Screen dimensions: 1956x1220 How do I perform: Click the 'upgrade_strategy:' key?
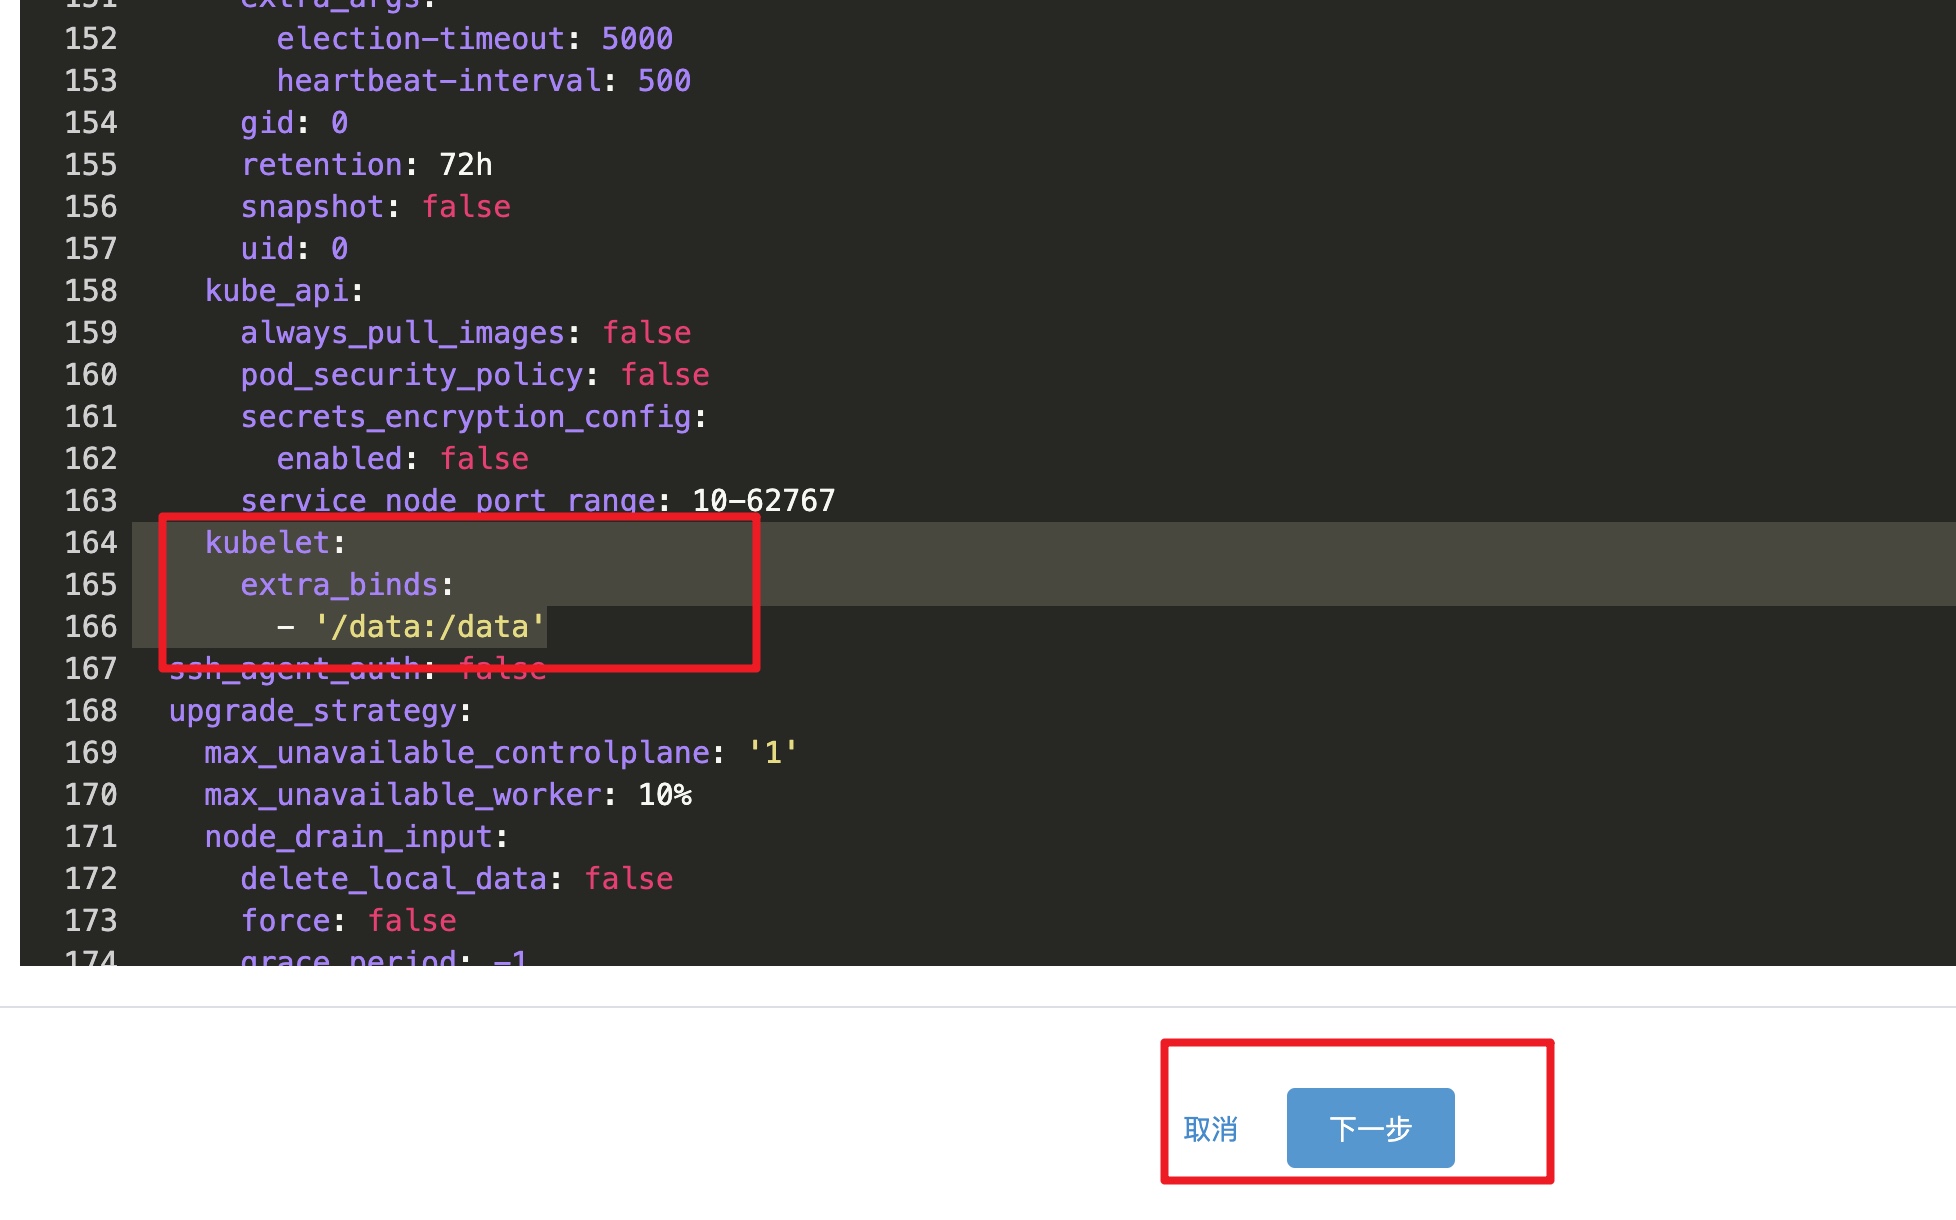tap(320, 711)
